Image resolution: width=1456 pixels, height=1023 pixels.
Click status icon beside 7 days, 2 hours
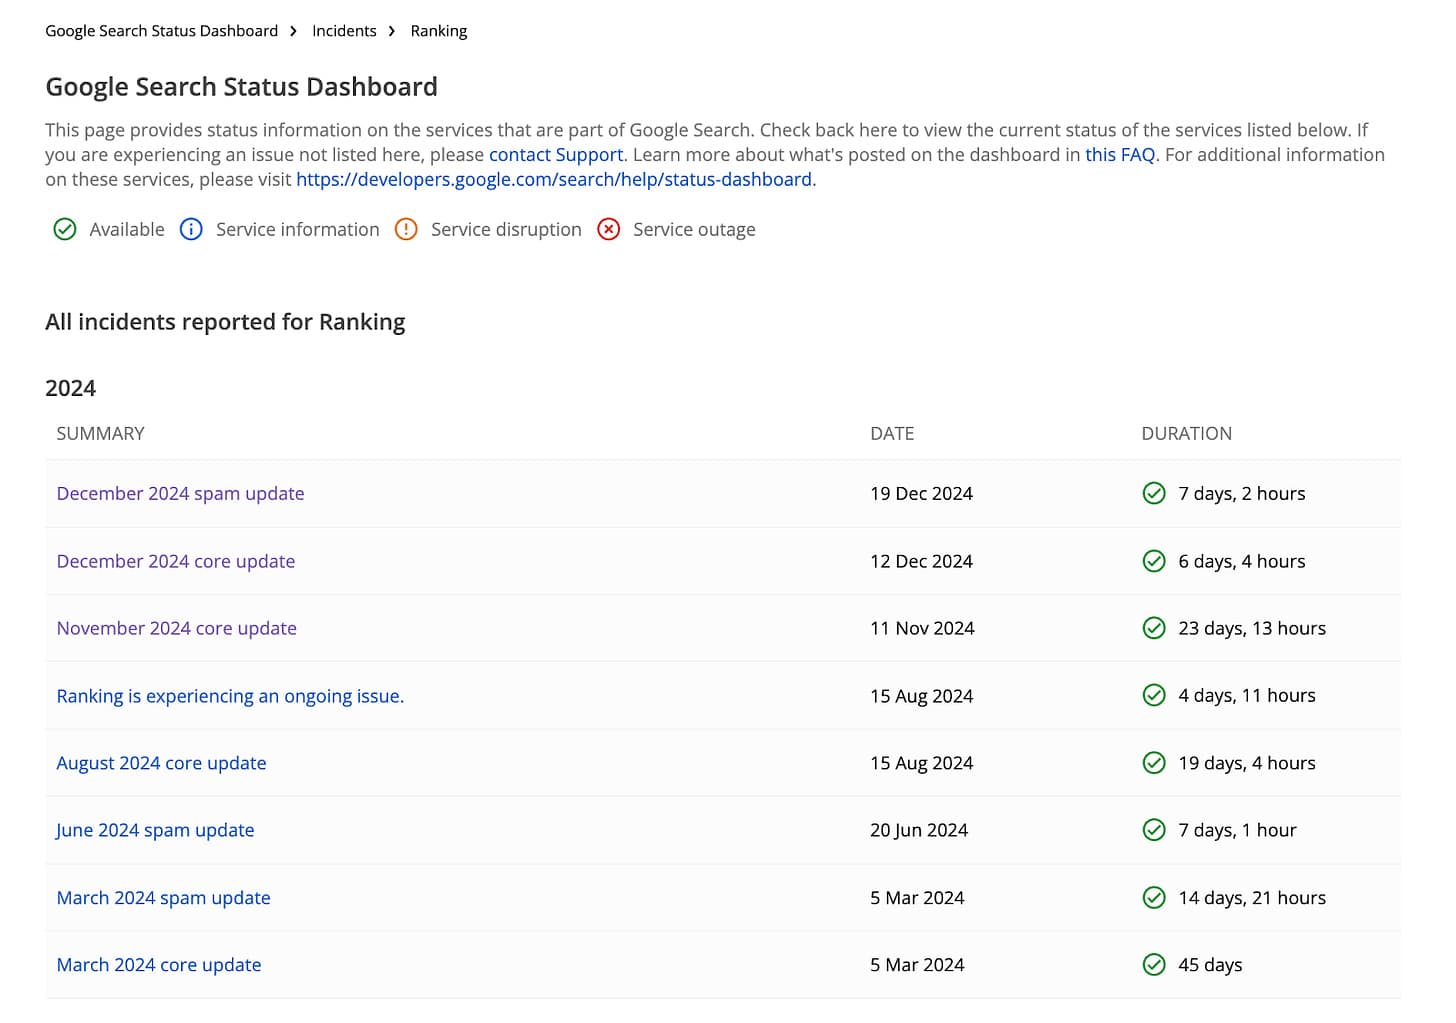pos(1154,494)
